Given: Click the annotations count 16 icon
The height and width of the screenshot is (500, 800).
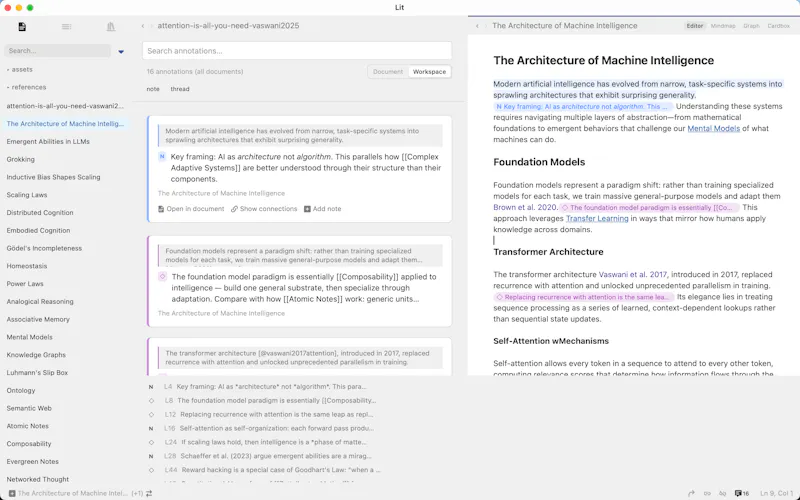Looking at the screenshot, I should coord(742,493).
